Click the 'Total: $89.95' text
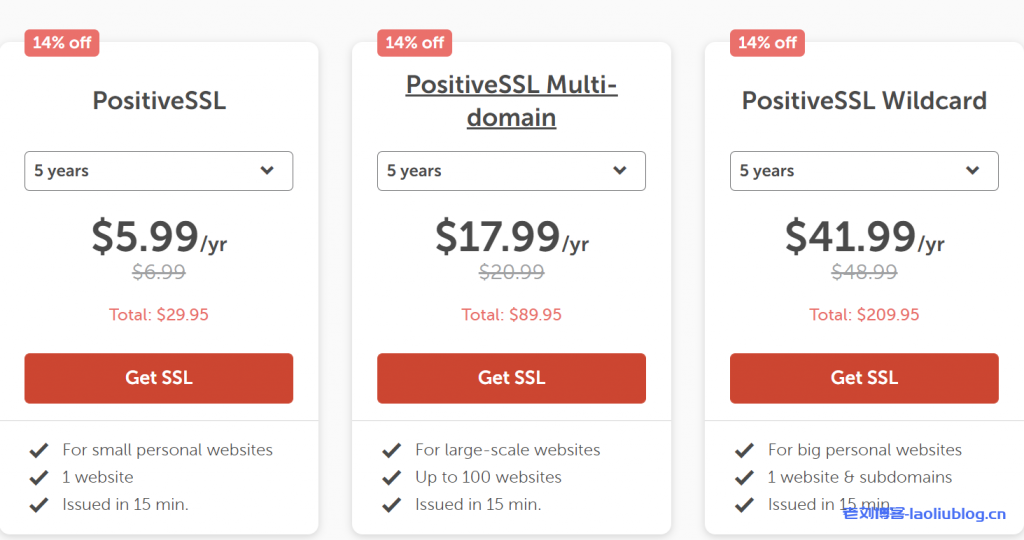1024x540 pixels. coord(511,315)
